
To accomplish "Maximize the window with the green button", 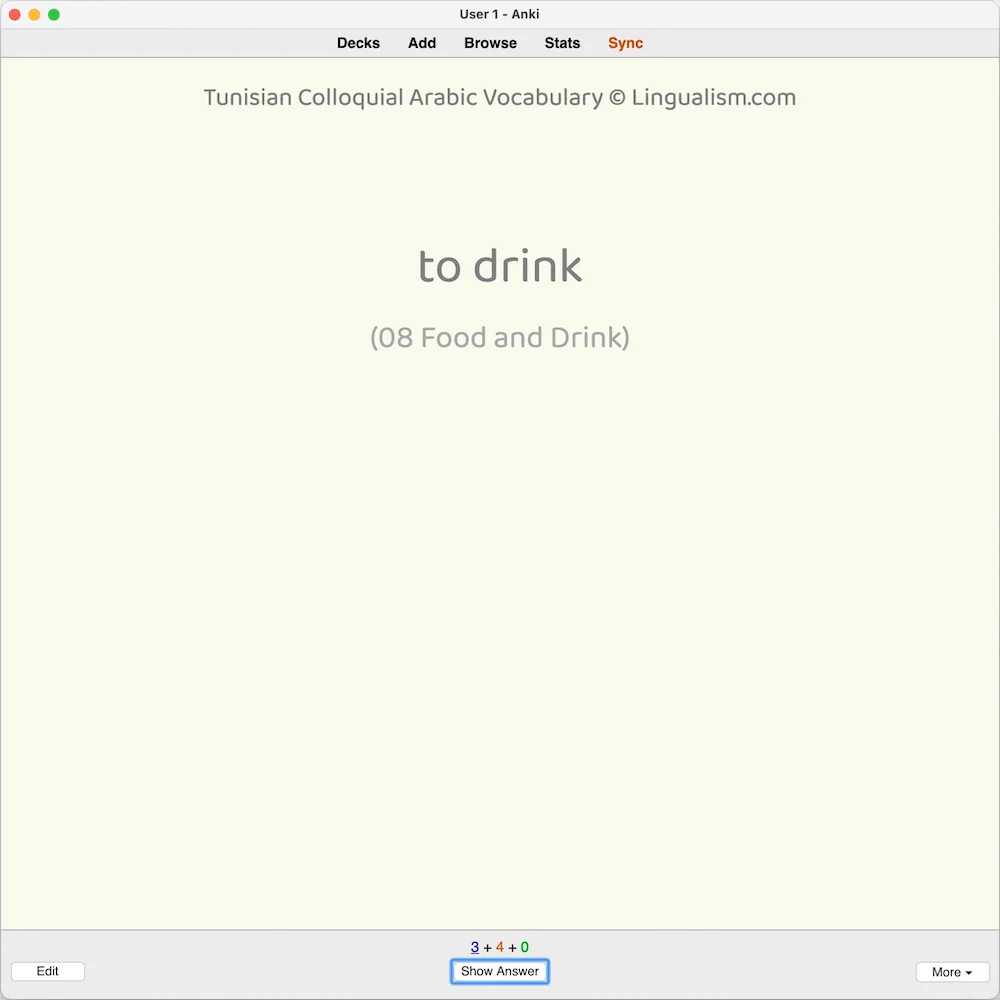I will (54, 14).
